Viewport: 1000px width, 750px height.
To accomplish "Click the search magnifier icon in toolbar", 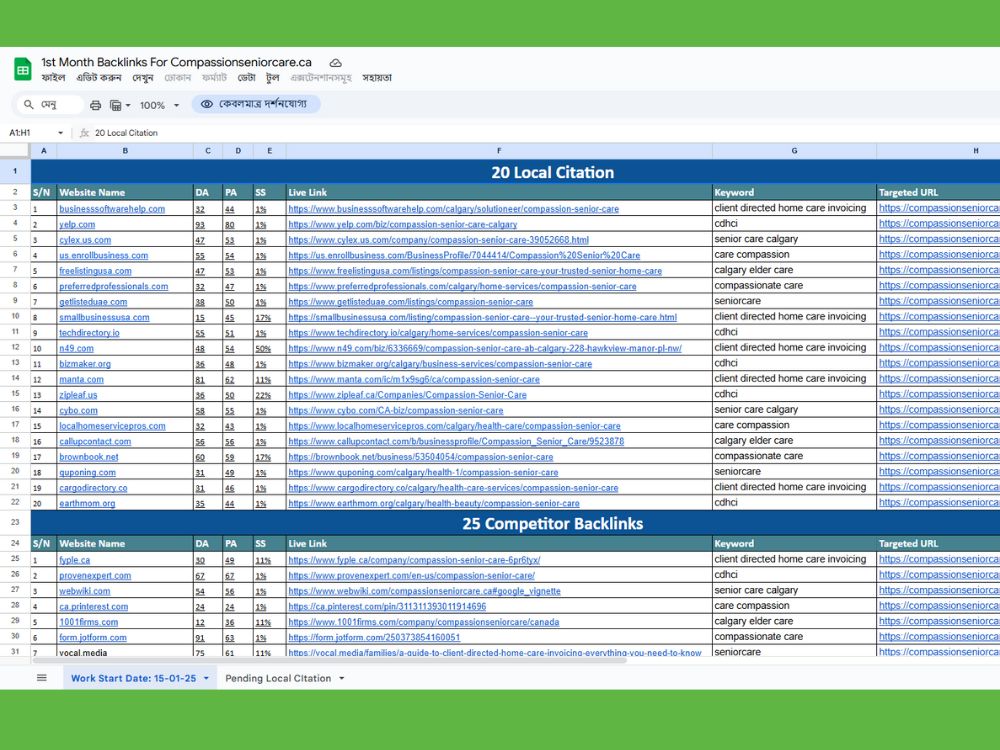I will point(28,104).
